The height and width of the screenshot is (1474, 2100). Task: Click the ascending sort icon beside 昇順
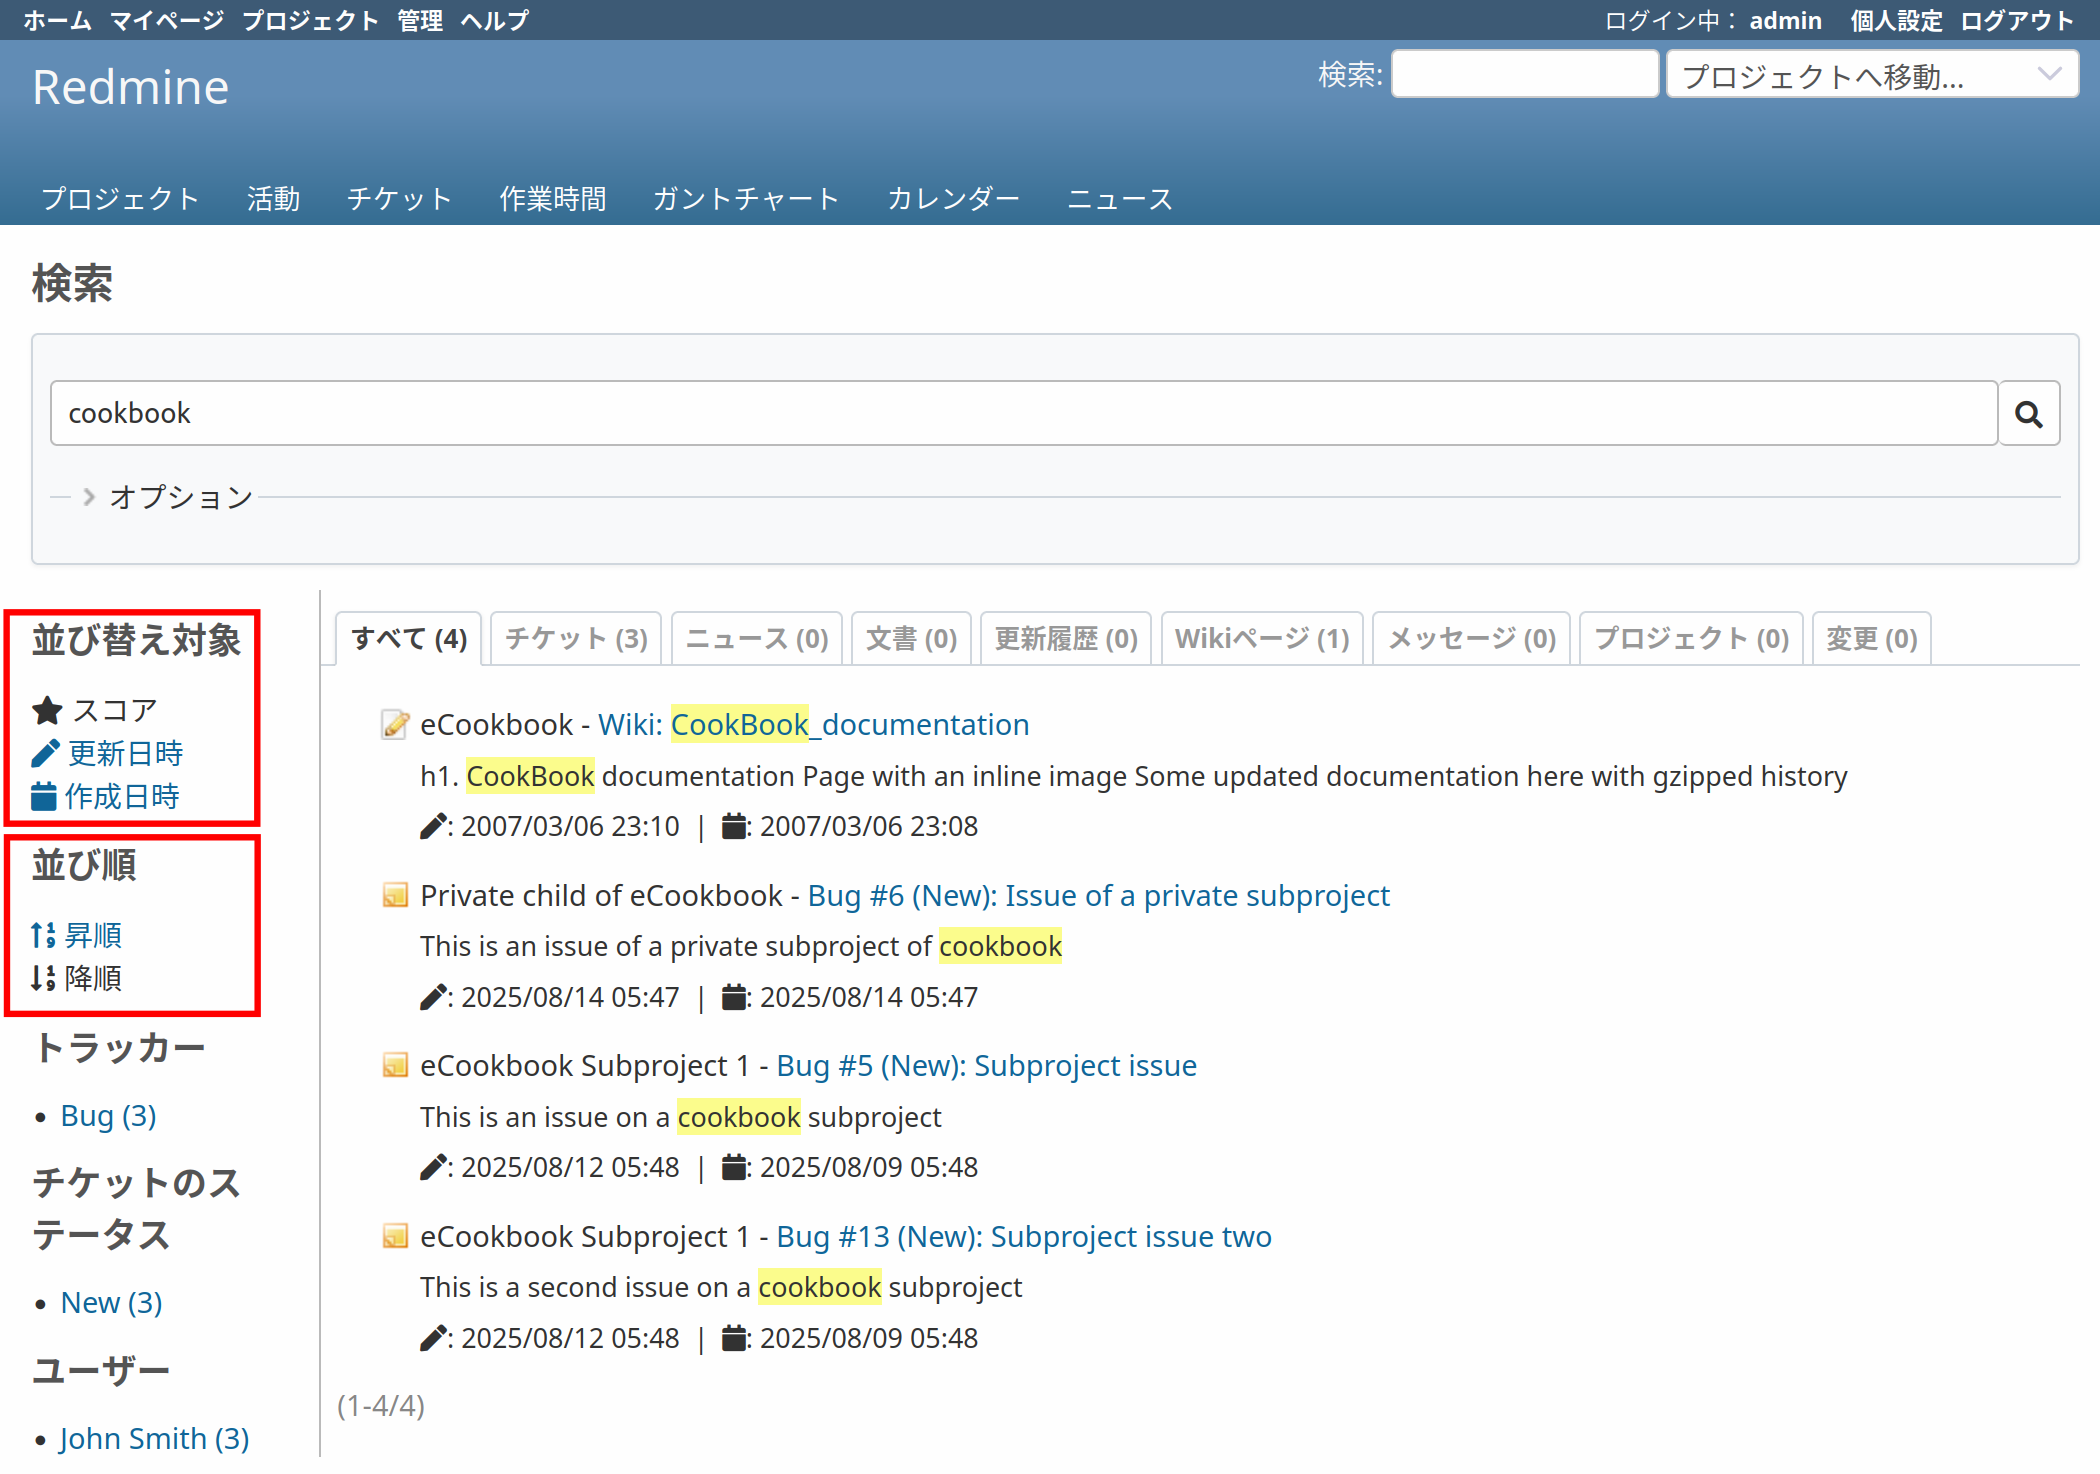tap(43, 935)
